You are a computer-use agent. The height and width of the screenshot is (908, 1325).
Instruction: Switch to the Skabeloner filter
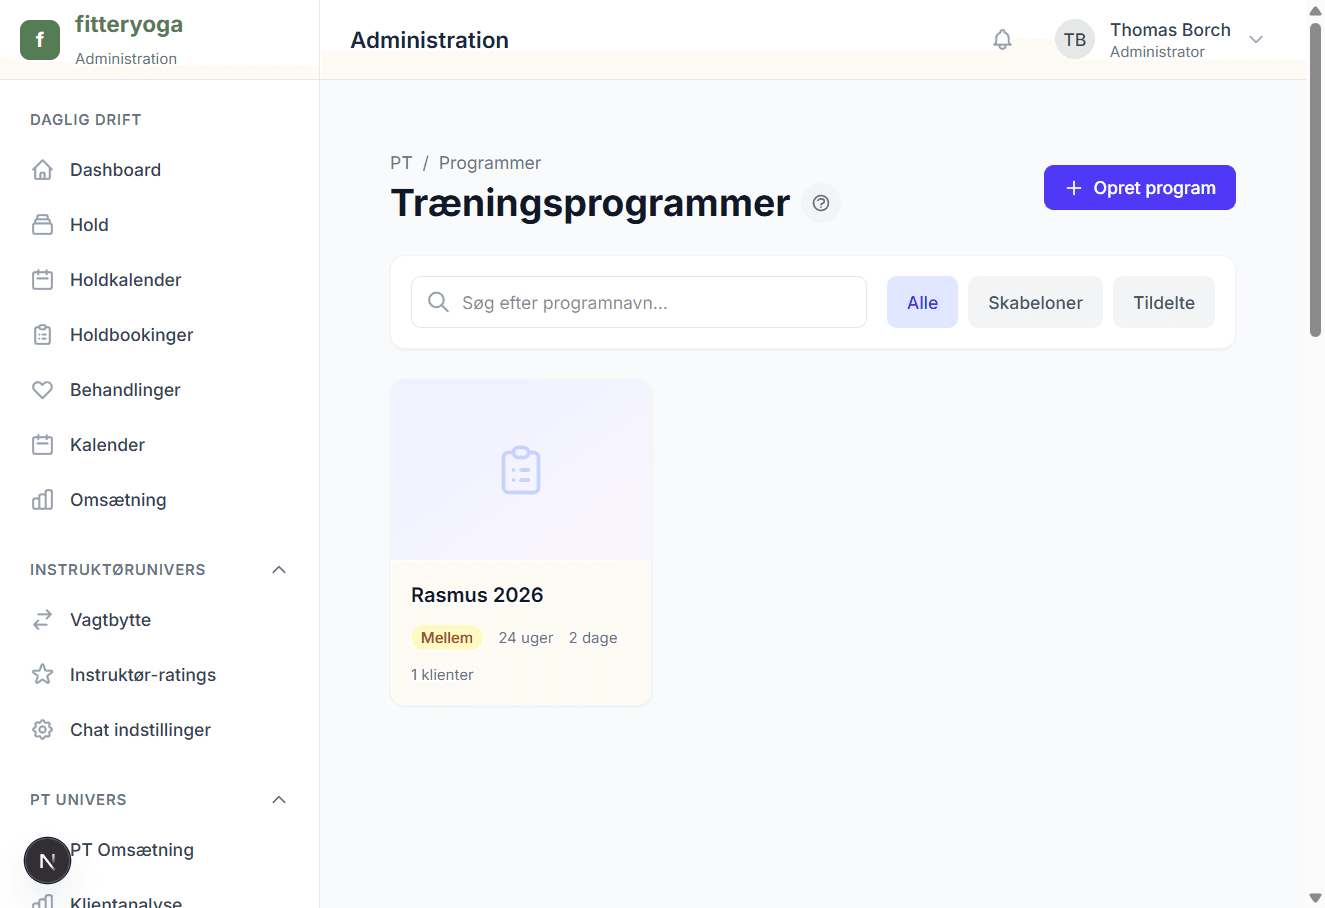tap(1035, 302)
